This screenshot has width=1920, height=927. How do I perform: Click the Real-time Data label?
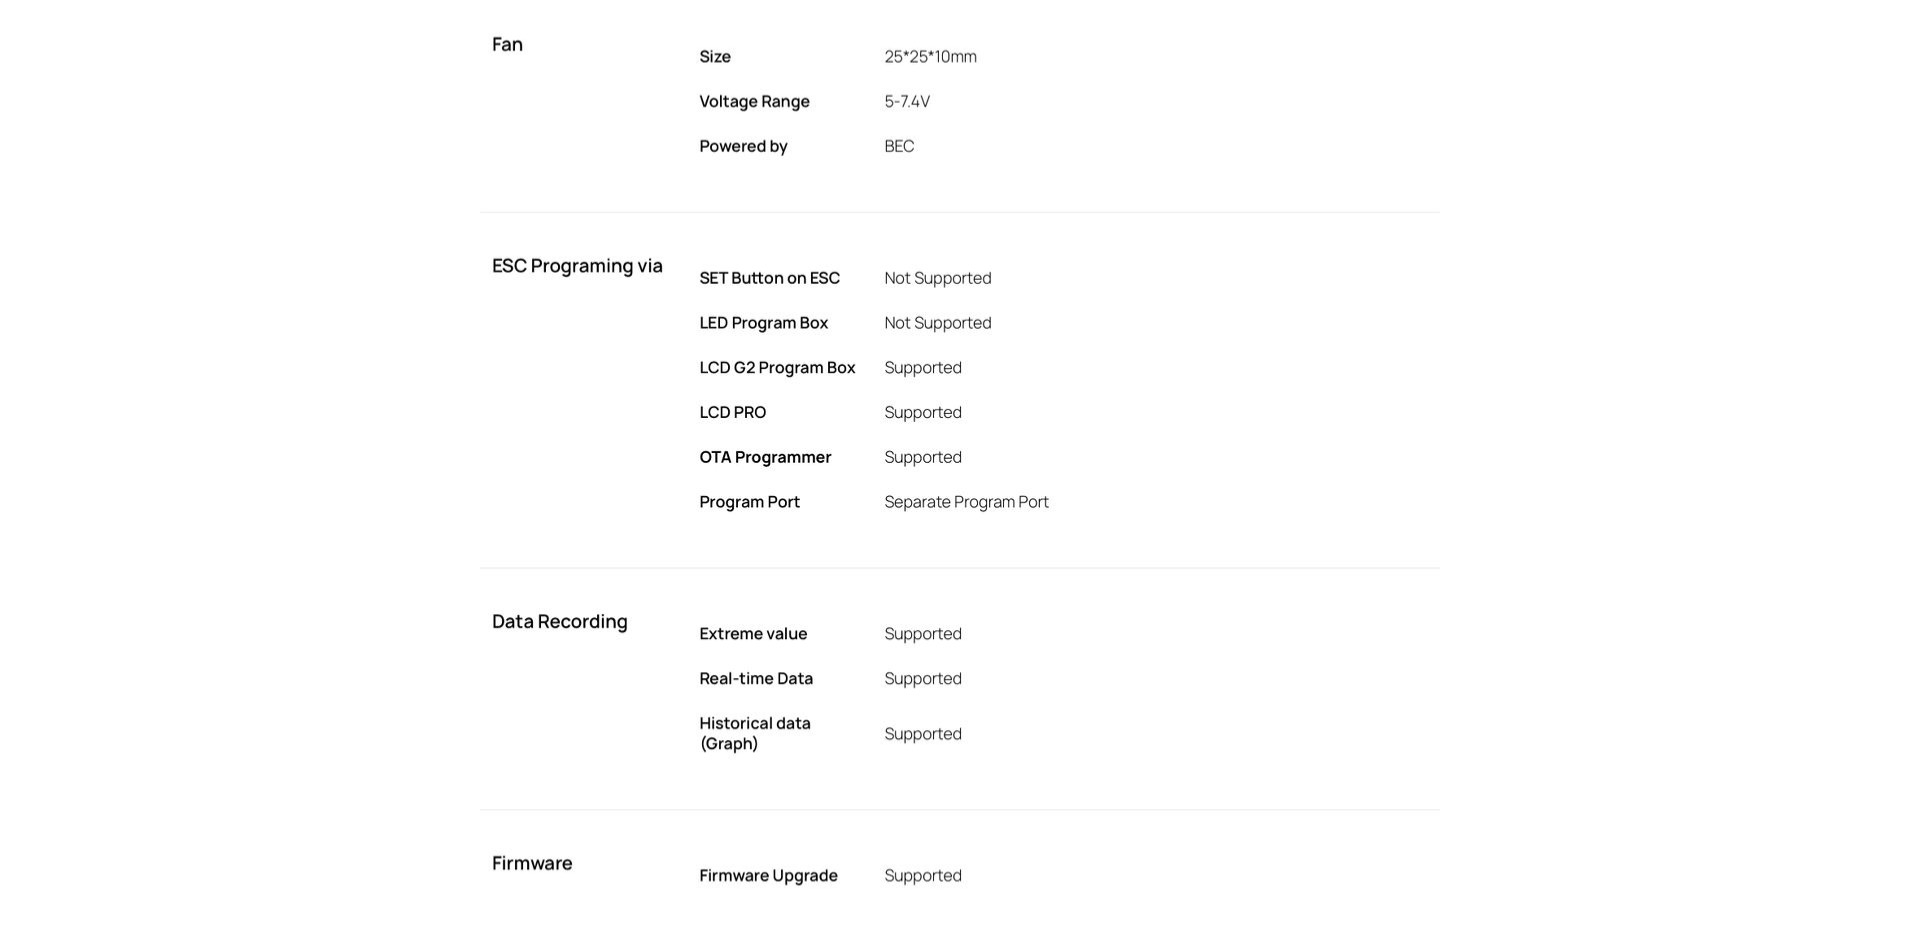pyautogui.click(x=756, y=679)
